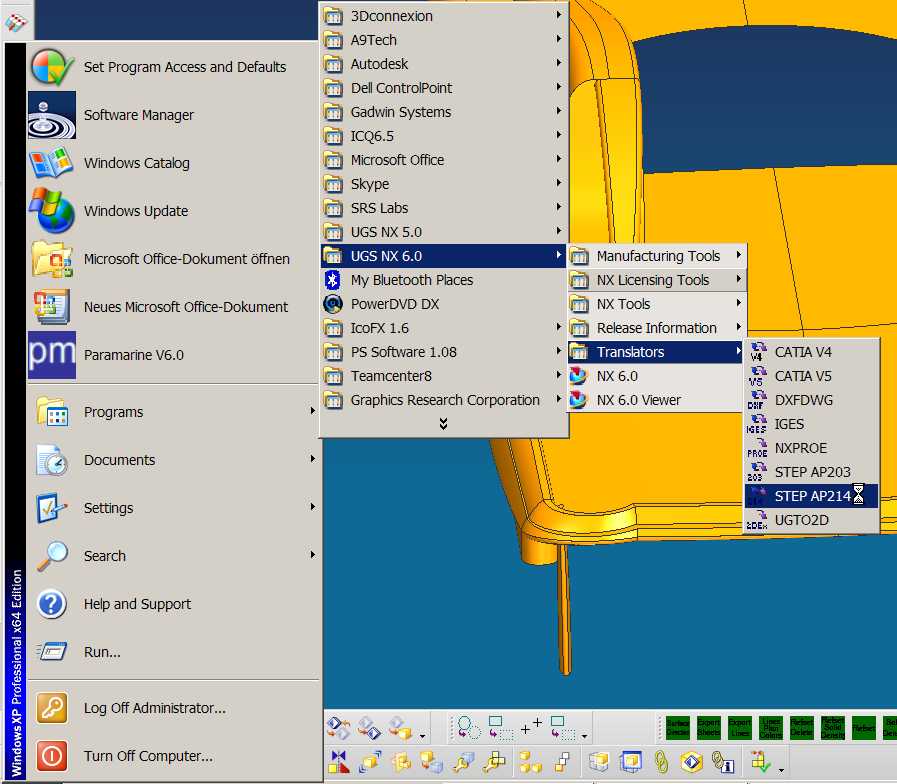
Task: Expand the Documents submenu arrow
Action: 312,459
